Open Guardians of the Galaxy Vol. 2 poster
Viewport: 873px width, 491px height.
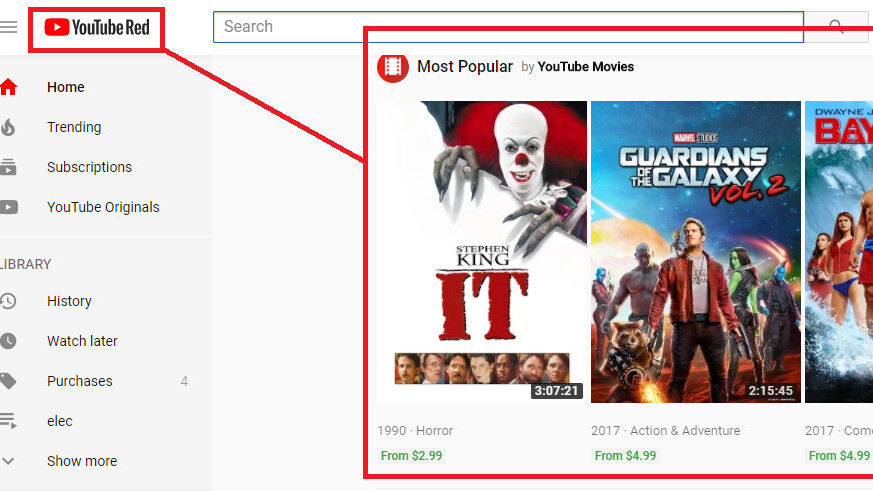[696, 252]
